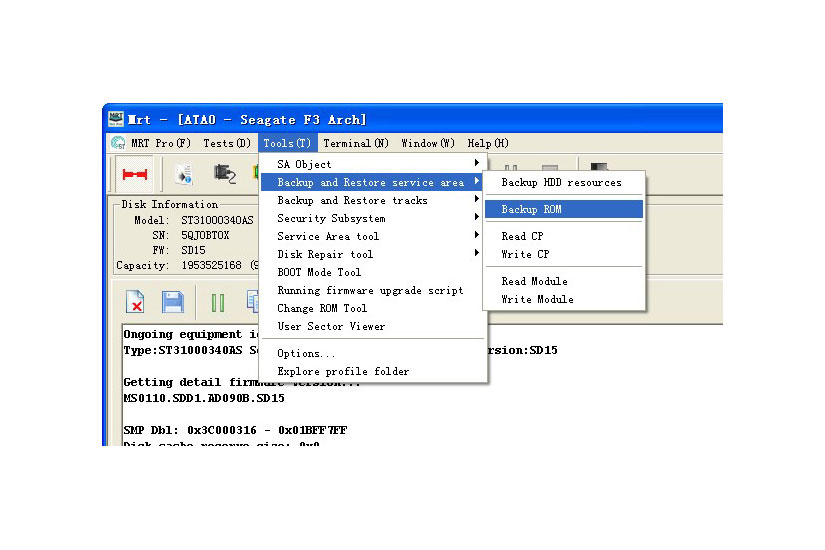This screenshot has height=550, width=825.
Task: Click the Ongoing equipment log line
Action: pyautogui.click(x=191, y=334)
